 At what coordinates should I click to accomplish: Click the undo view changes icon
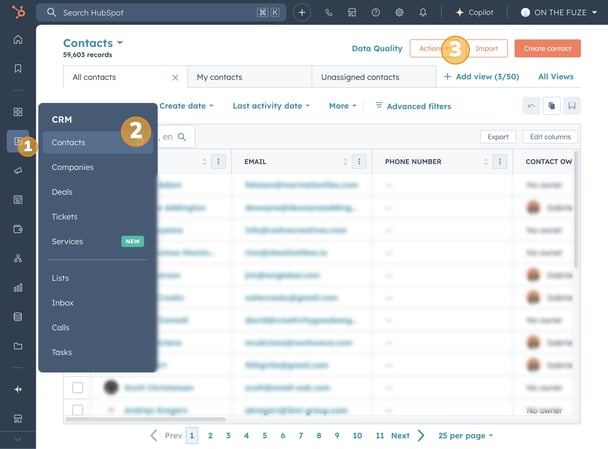pyautogui.click(x=531, y=106)
